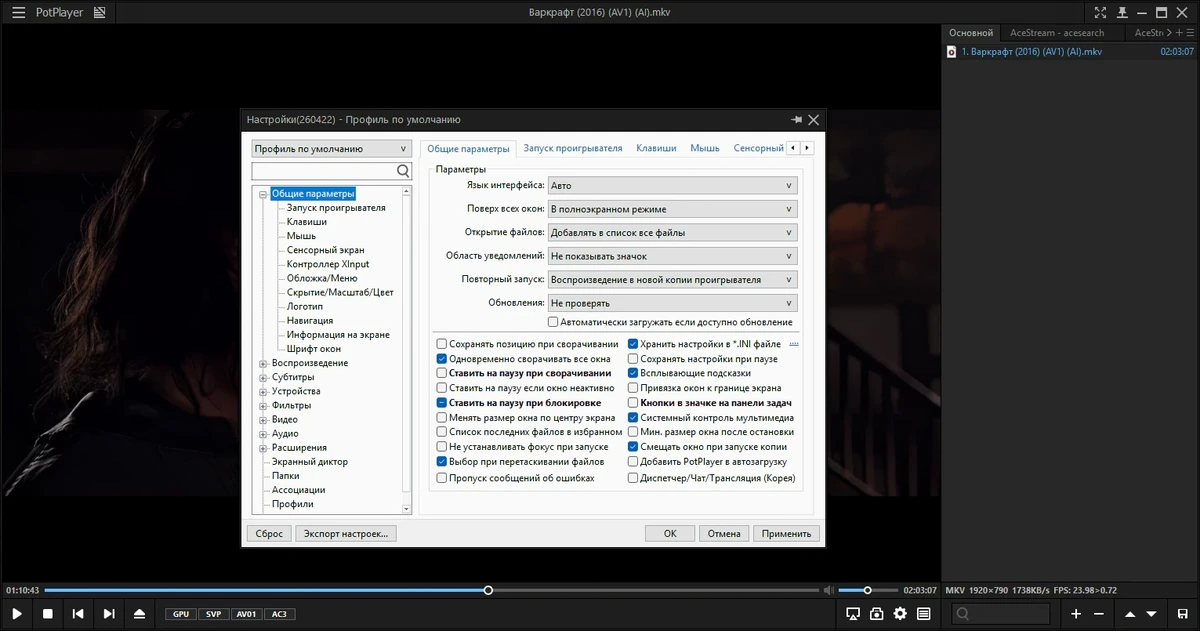Open the 'Обновления' dropdown
This screenshot has width=1200, height=631.
tap(672, 303)
